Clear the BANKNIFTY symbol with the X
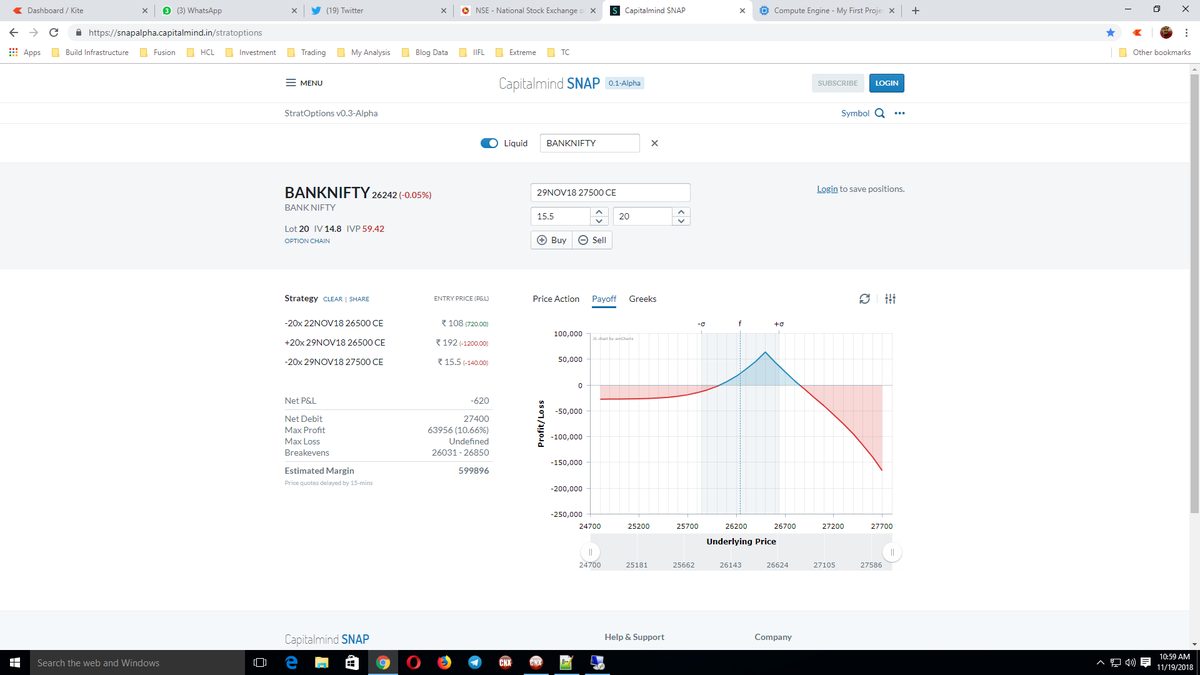The image size is (1200, 675). tap(654, 143)
